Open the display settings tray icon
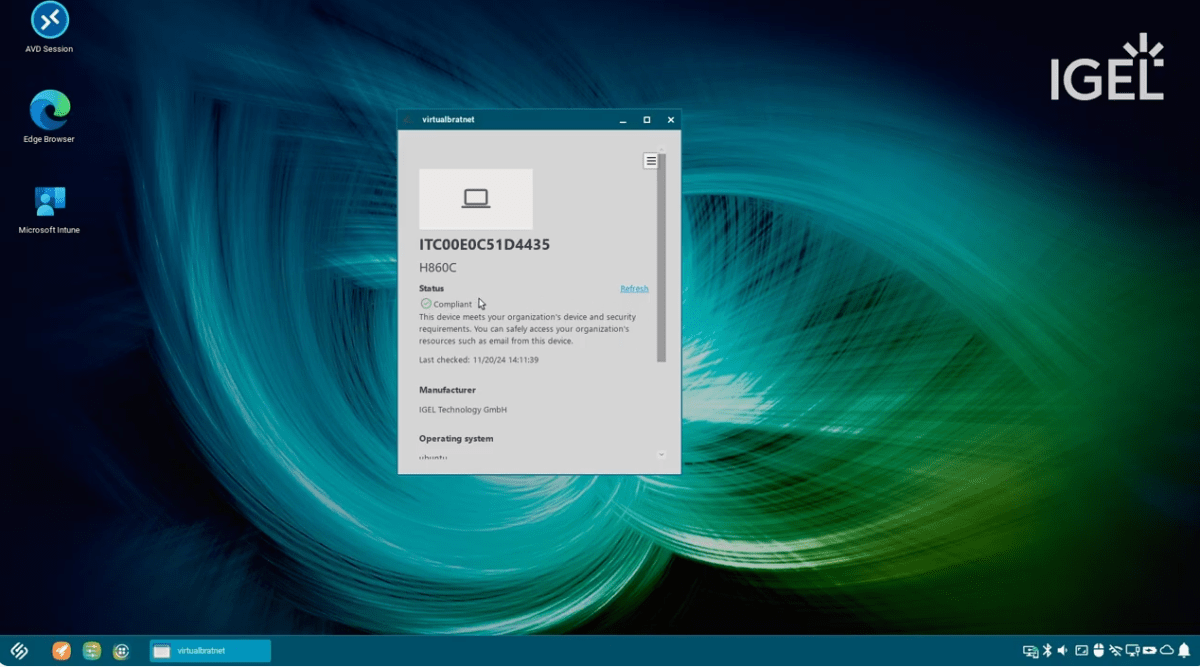This screenshot has height=667, width=1200. pos(1081,651)
